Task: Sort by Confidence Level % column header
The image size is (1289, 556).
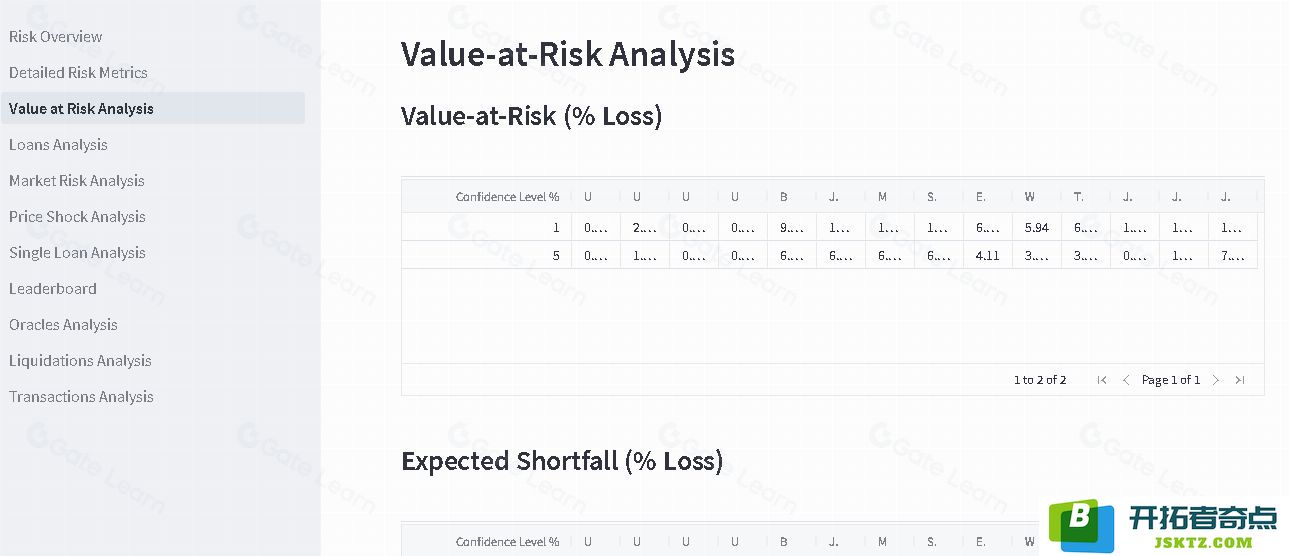Action: 507,197
